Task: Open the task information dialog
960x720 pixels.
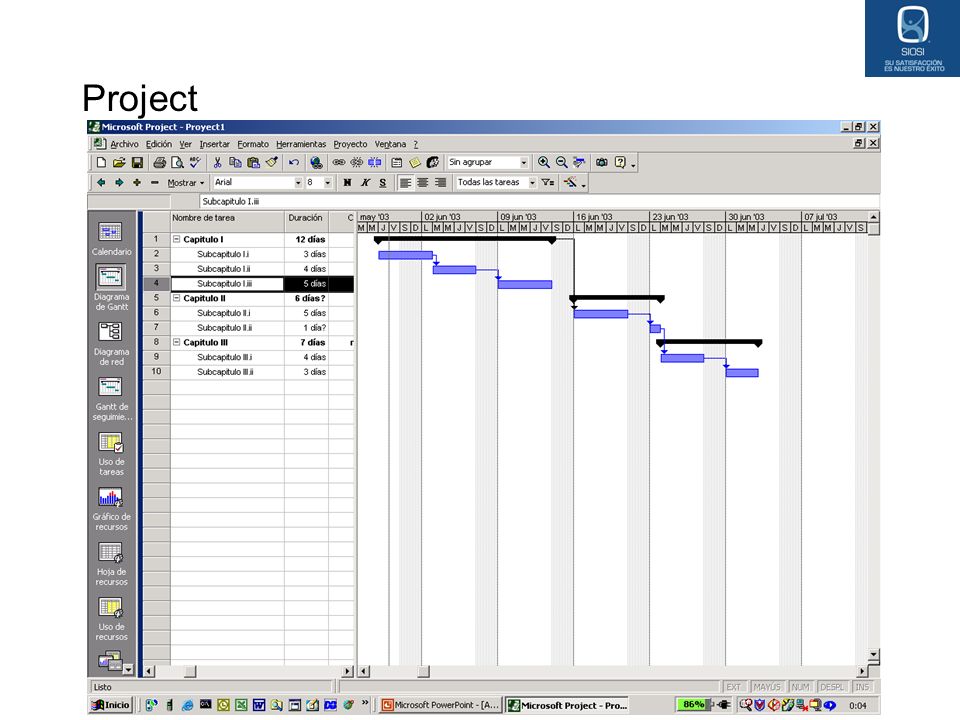Action: [397, 162]
